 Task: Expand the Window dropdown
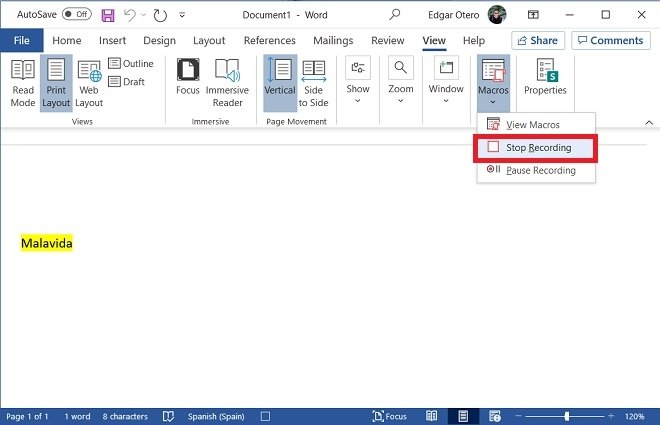point(446,81)
